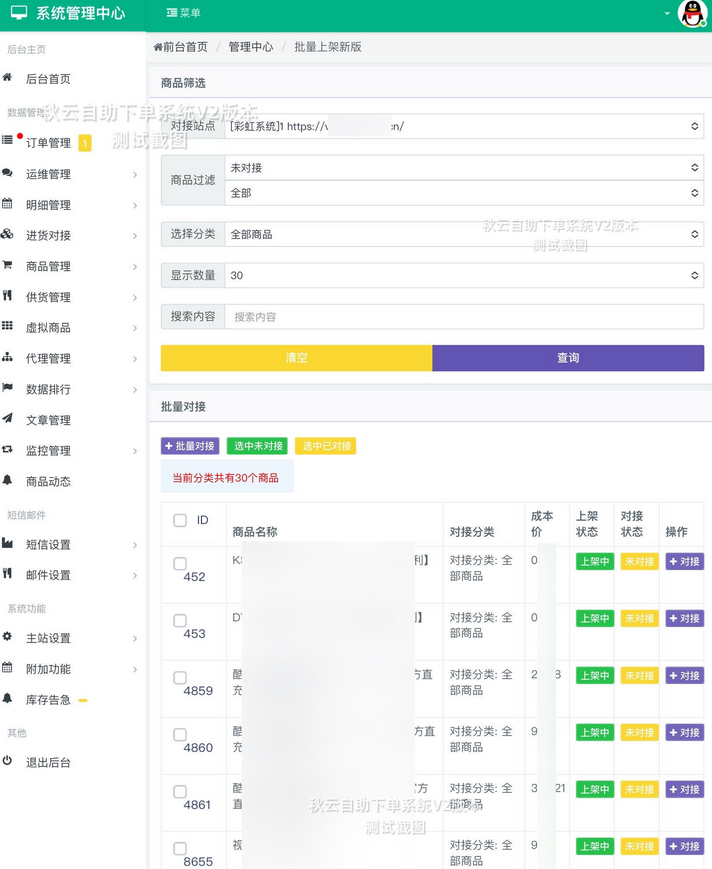Click the 上架中 status badge for 453
This screenshot has height=869, width=712.
pos(595,618)
